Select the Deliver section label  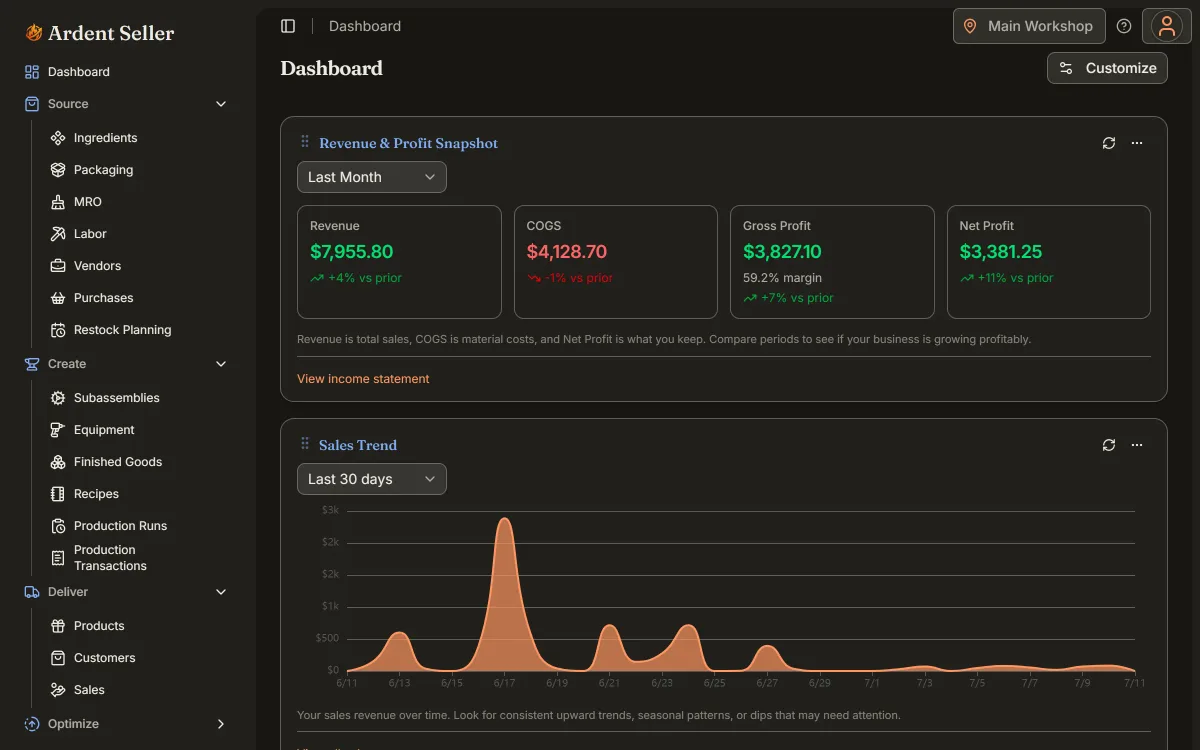tap(68, 592)
